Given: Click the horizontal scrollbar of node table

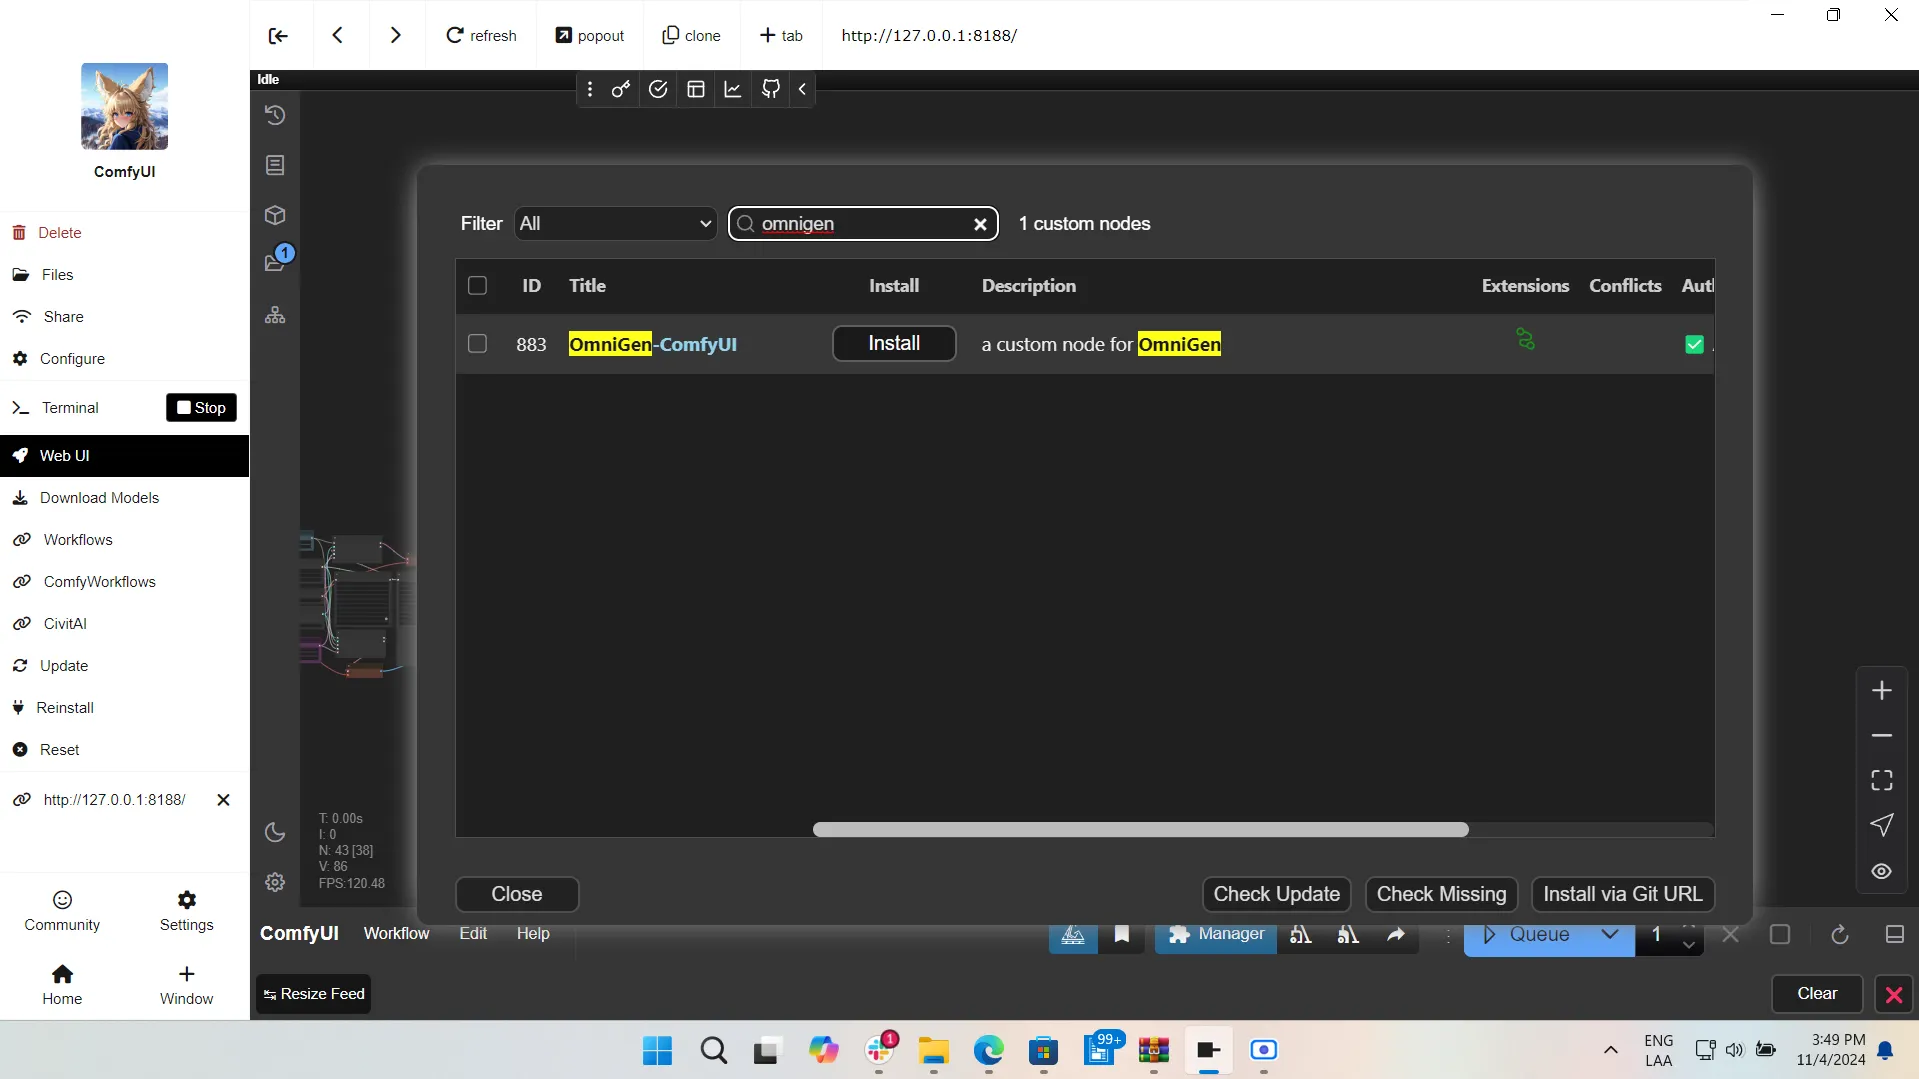Looking at the screenshot, I should click(x=1140, y=830).
